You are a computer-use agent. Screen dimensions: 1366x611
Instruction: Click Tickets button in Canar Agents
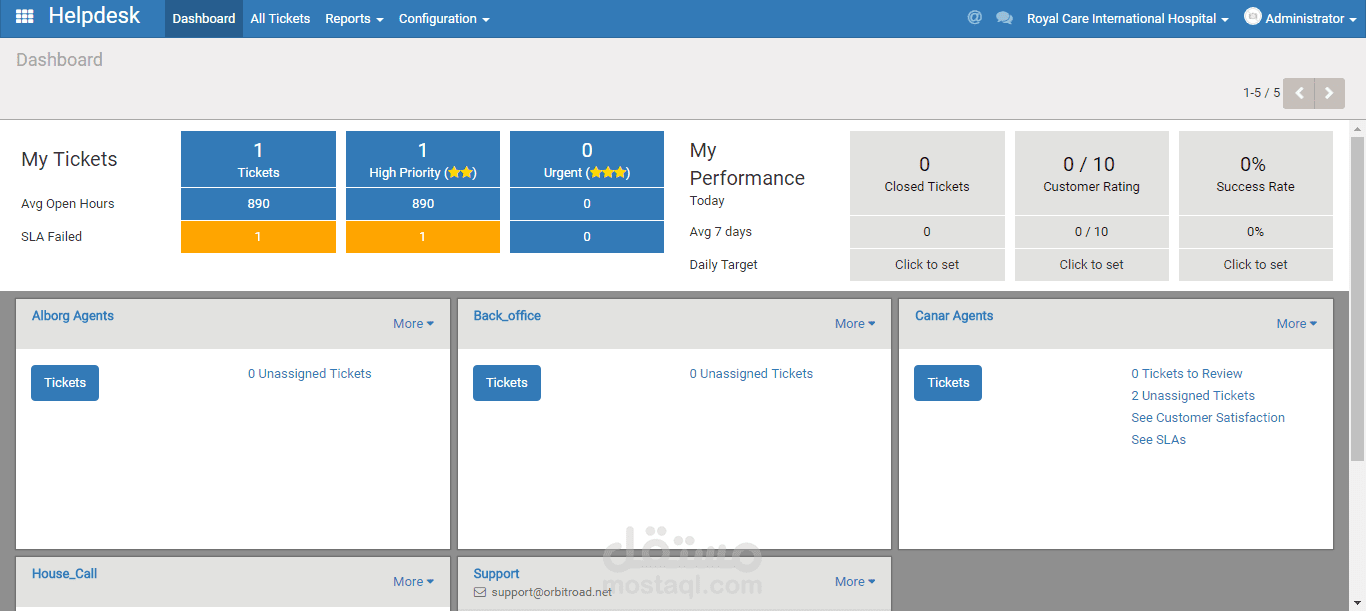(948, 383)
